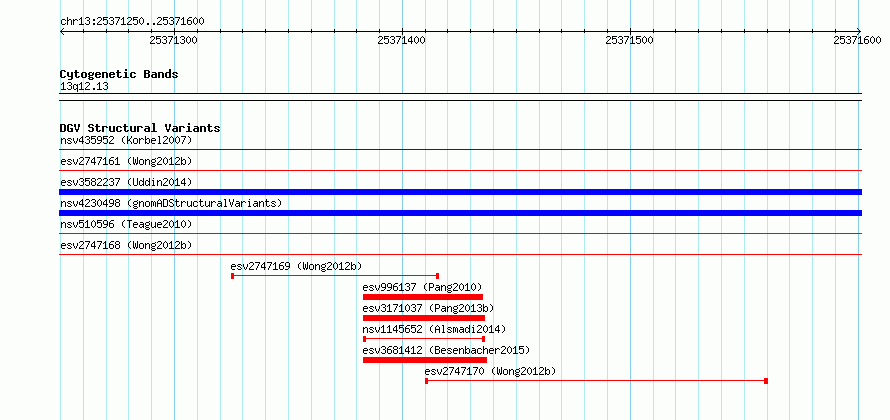The image size is (890, 420).
Task: Click the purple line under nsv435952
Action: tap(460, 150)
